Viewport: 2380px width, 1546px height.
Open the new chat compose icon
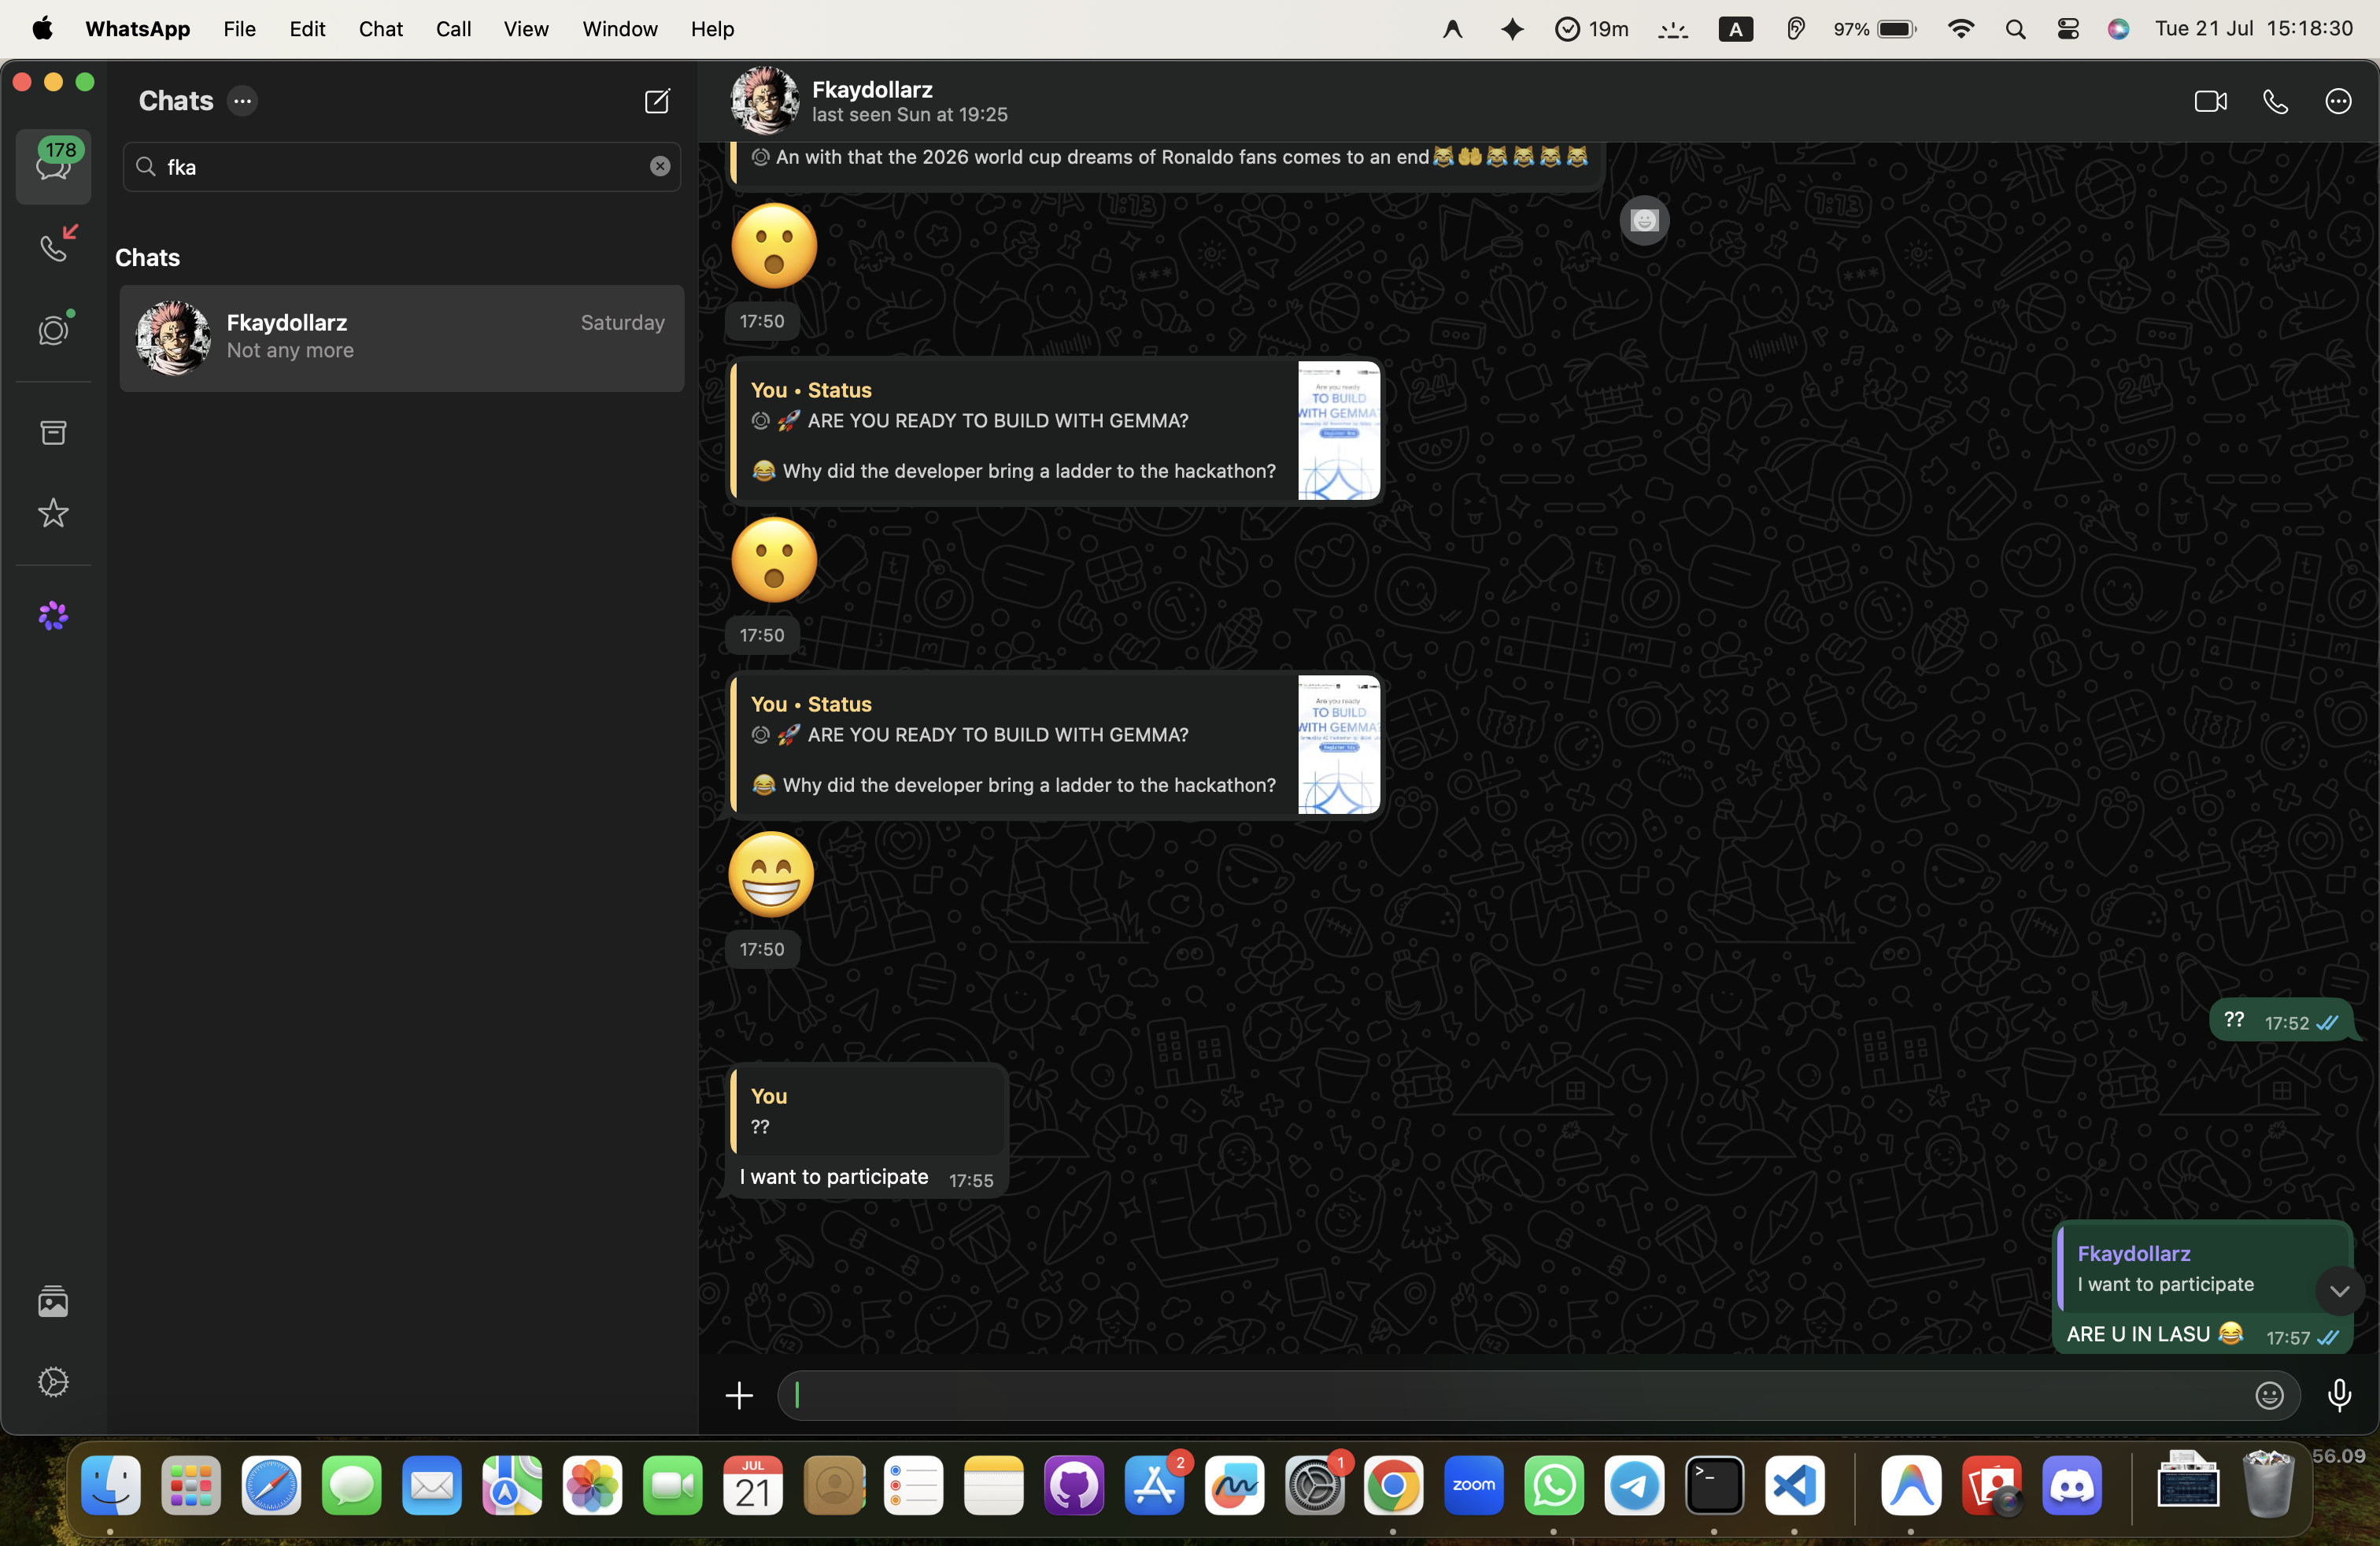click(657, 101)
